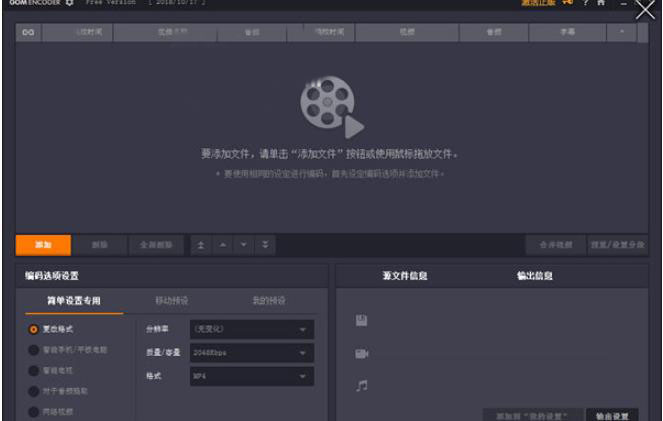Open the 格式 format dropdown showing MP4

pyautogui.click(x=252, y=376)
